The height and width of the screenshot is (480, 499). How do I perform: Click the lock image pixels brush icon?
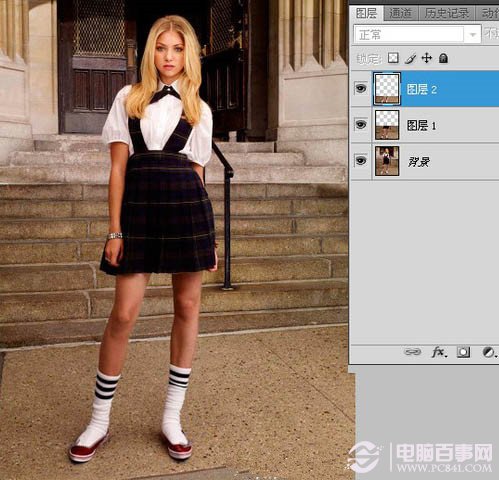[410, 59]
